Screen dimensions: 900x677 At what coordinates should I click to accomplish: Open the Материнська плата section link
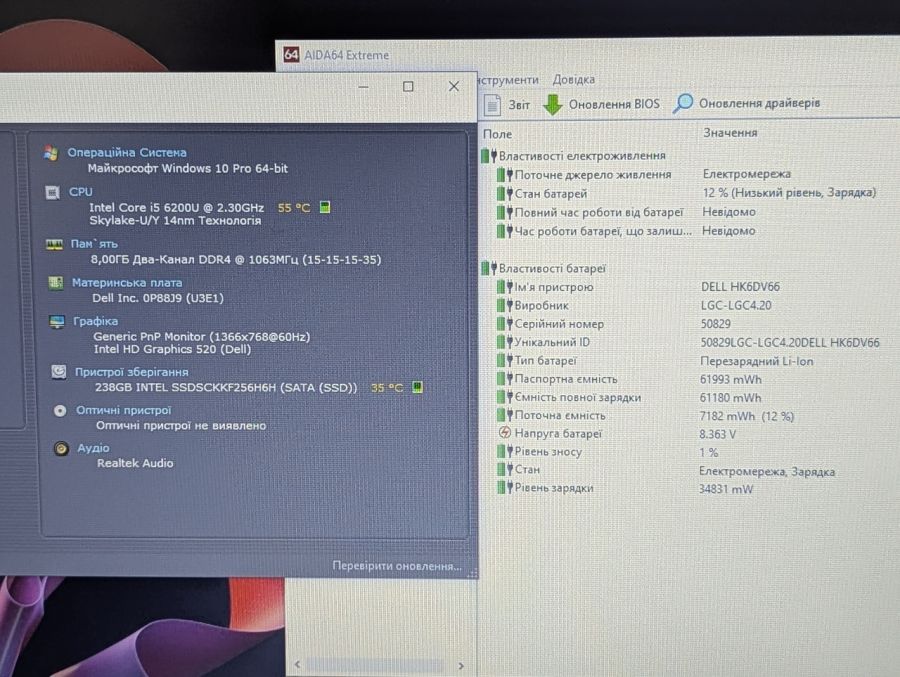point(127,283)
